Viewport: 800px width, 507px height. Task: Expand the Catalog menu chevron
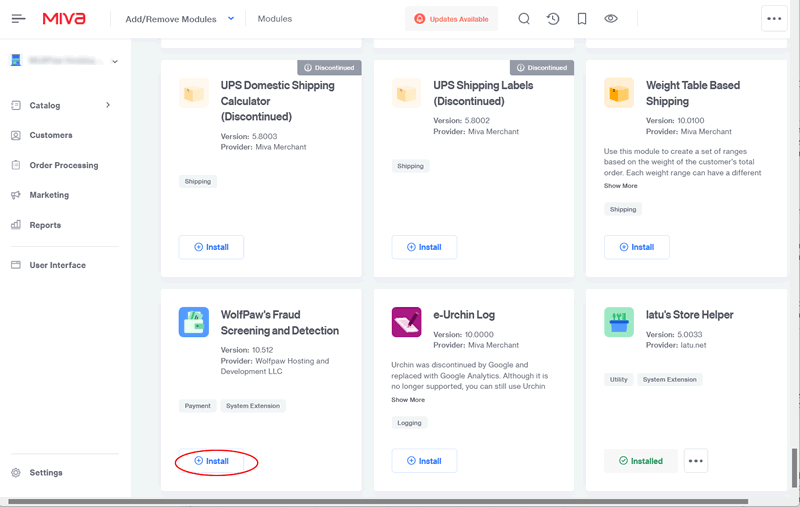click(108, 105)
